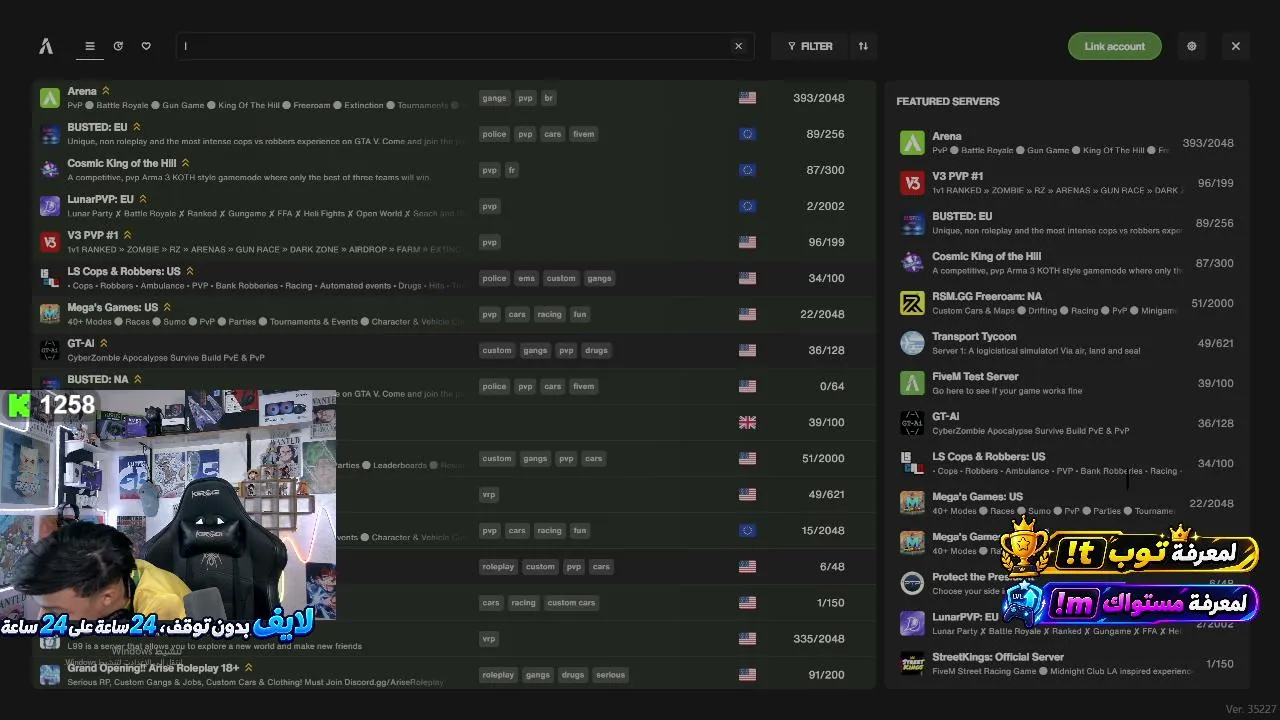Click the Mega's Games: US icon in the main list
The height and width of the screenshot is (720, 1280).
pos(50,314)
